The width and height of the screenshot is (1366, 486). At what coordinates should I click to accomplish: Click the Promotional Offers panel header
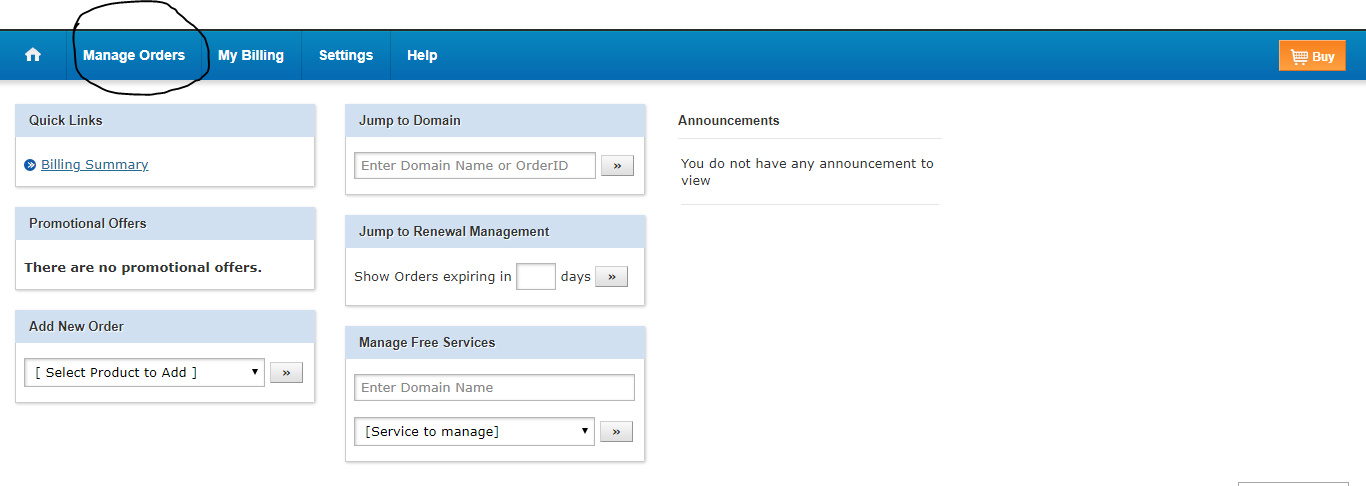pyautogui.click(x=165, y=223)
